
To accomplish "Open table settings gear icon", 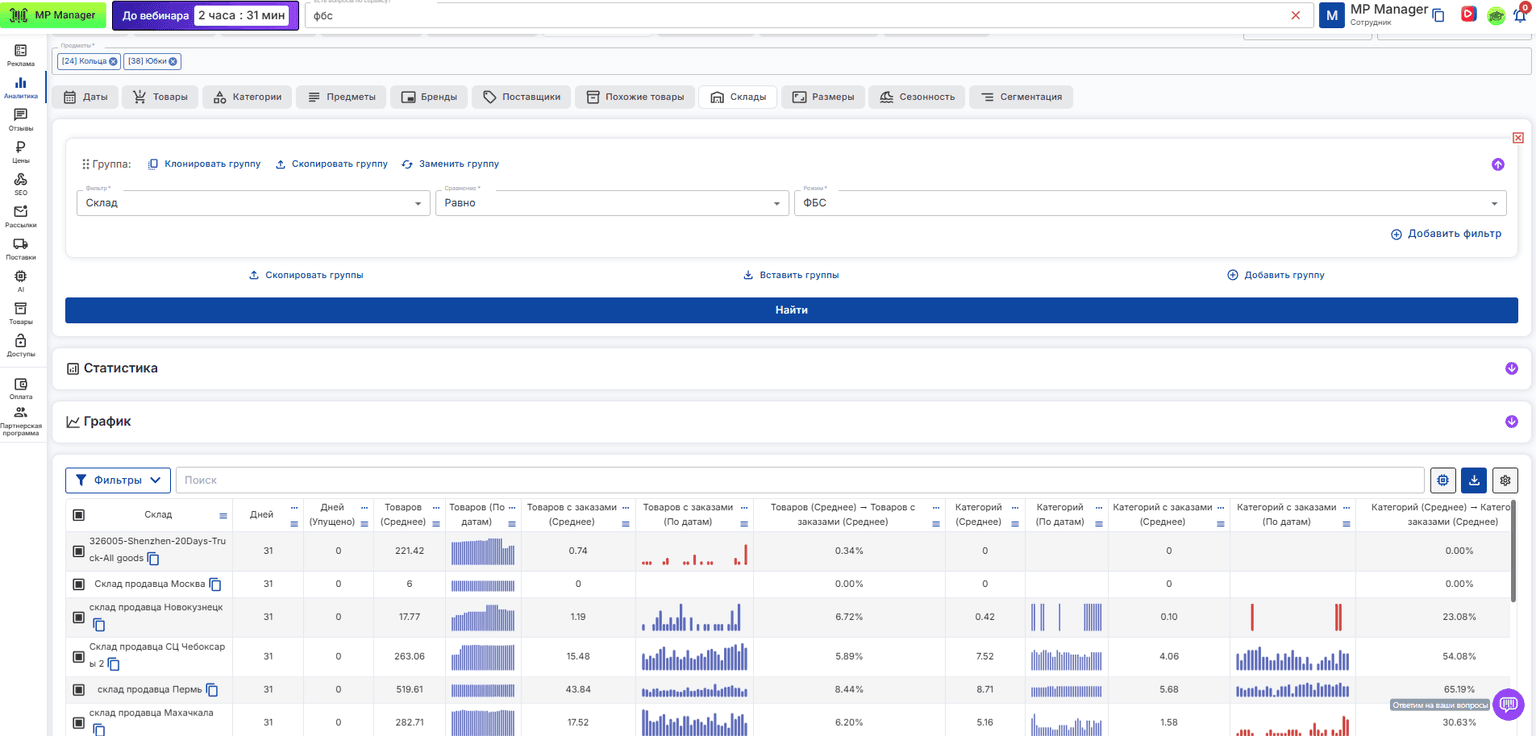I will (1505, 480).
